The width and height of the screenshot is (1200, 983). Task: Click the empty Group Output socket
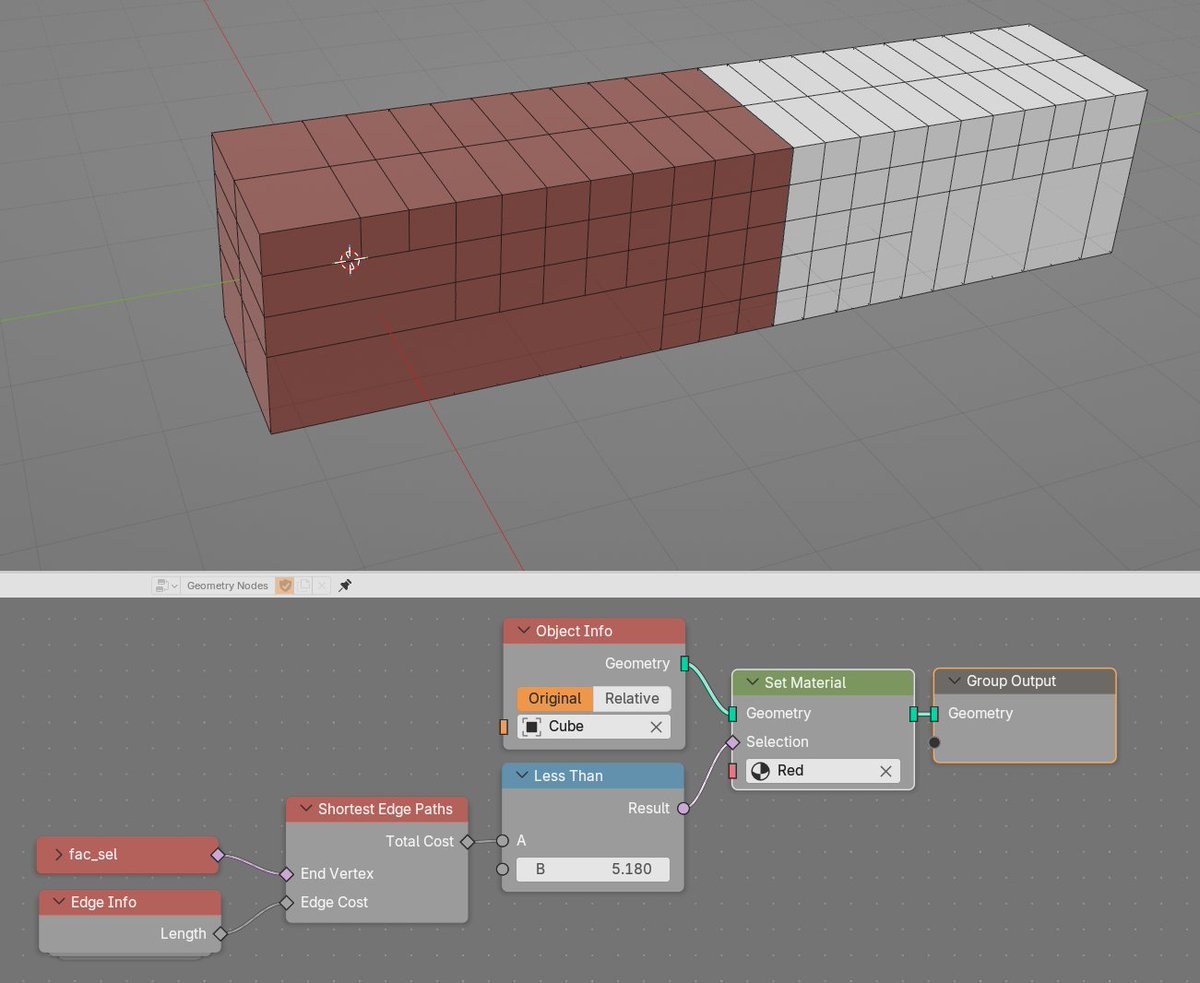(x=934, y=742)
